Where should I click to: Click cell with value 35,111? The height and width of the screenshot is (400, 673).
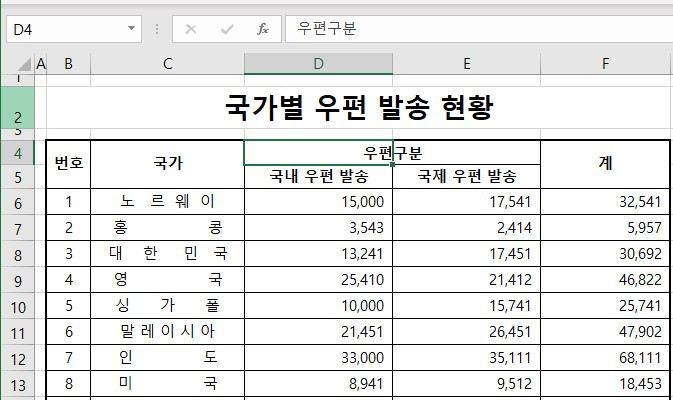(467, 358)
